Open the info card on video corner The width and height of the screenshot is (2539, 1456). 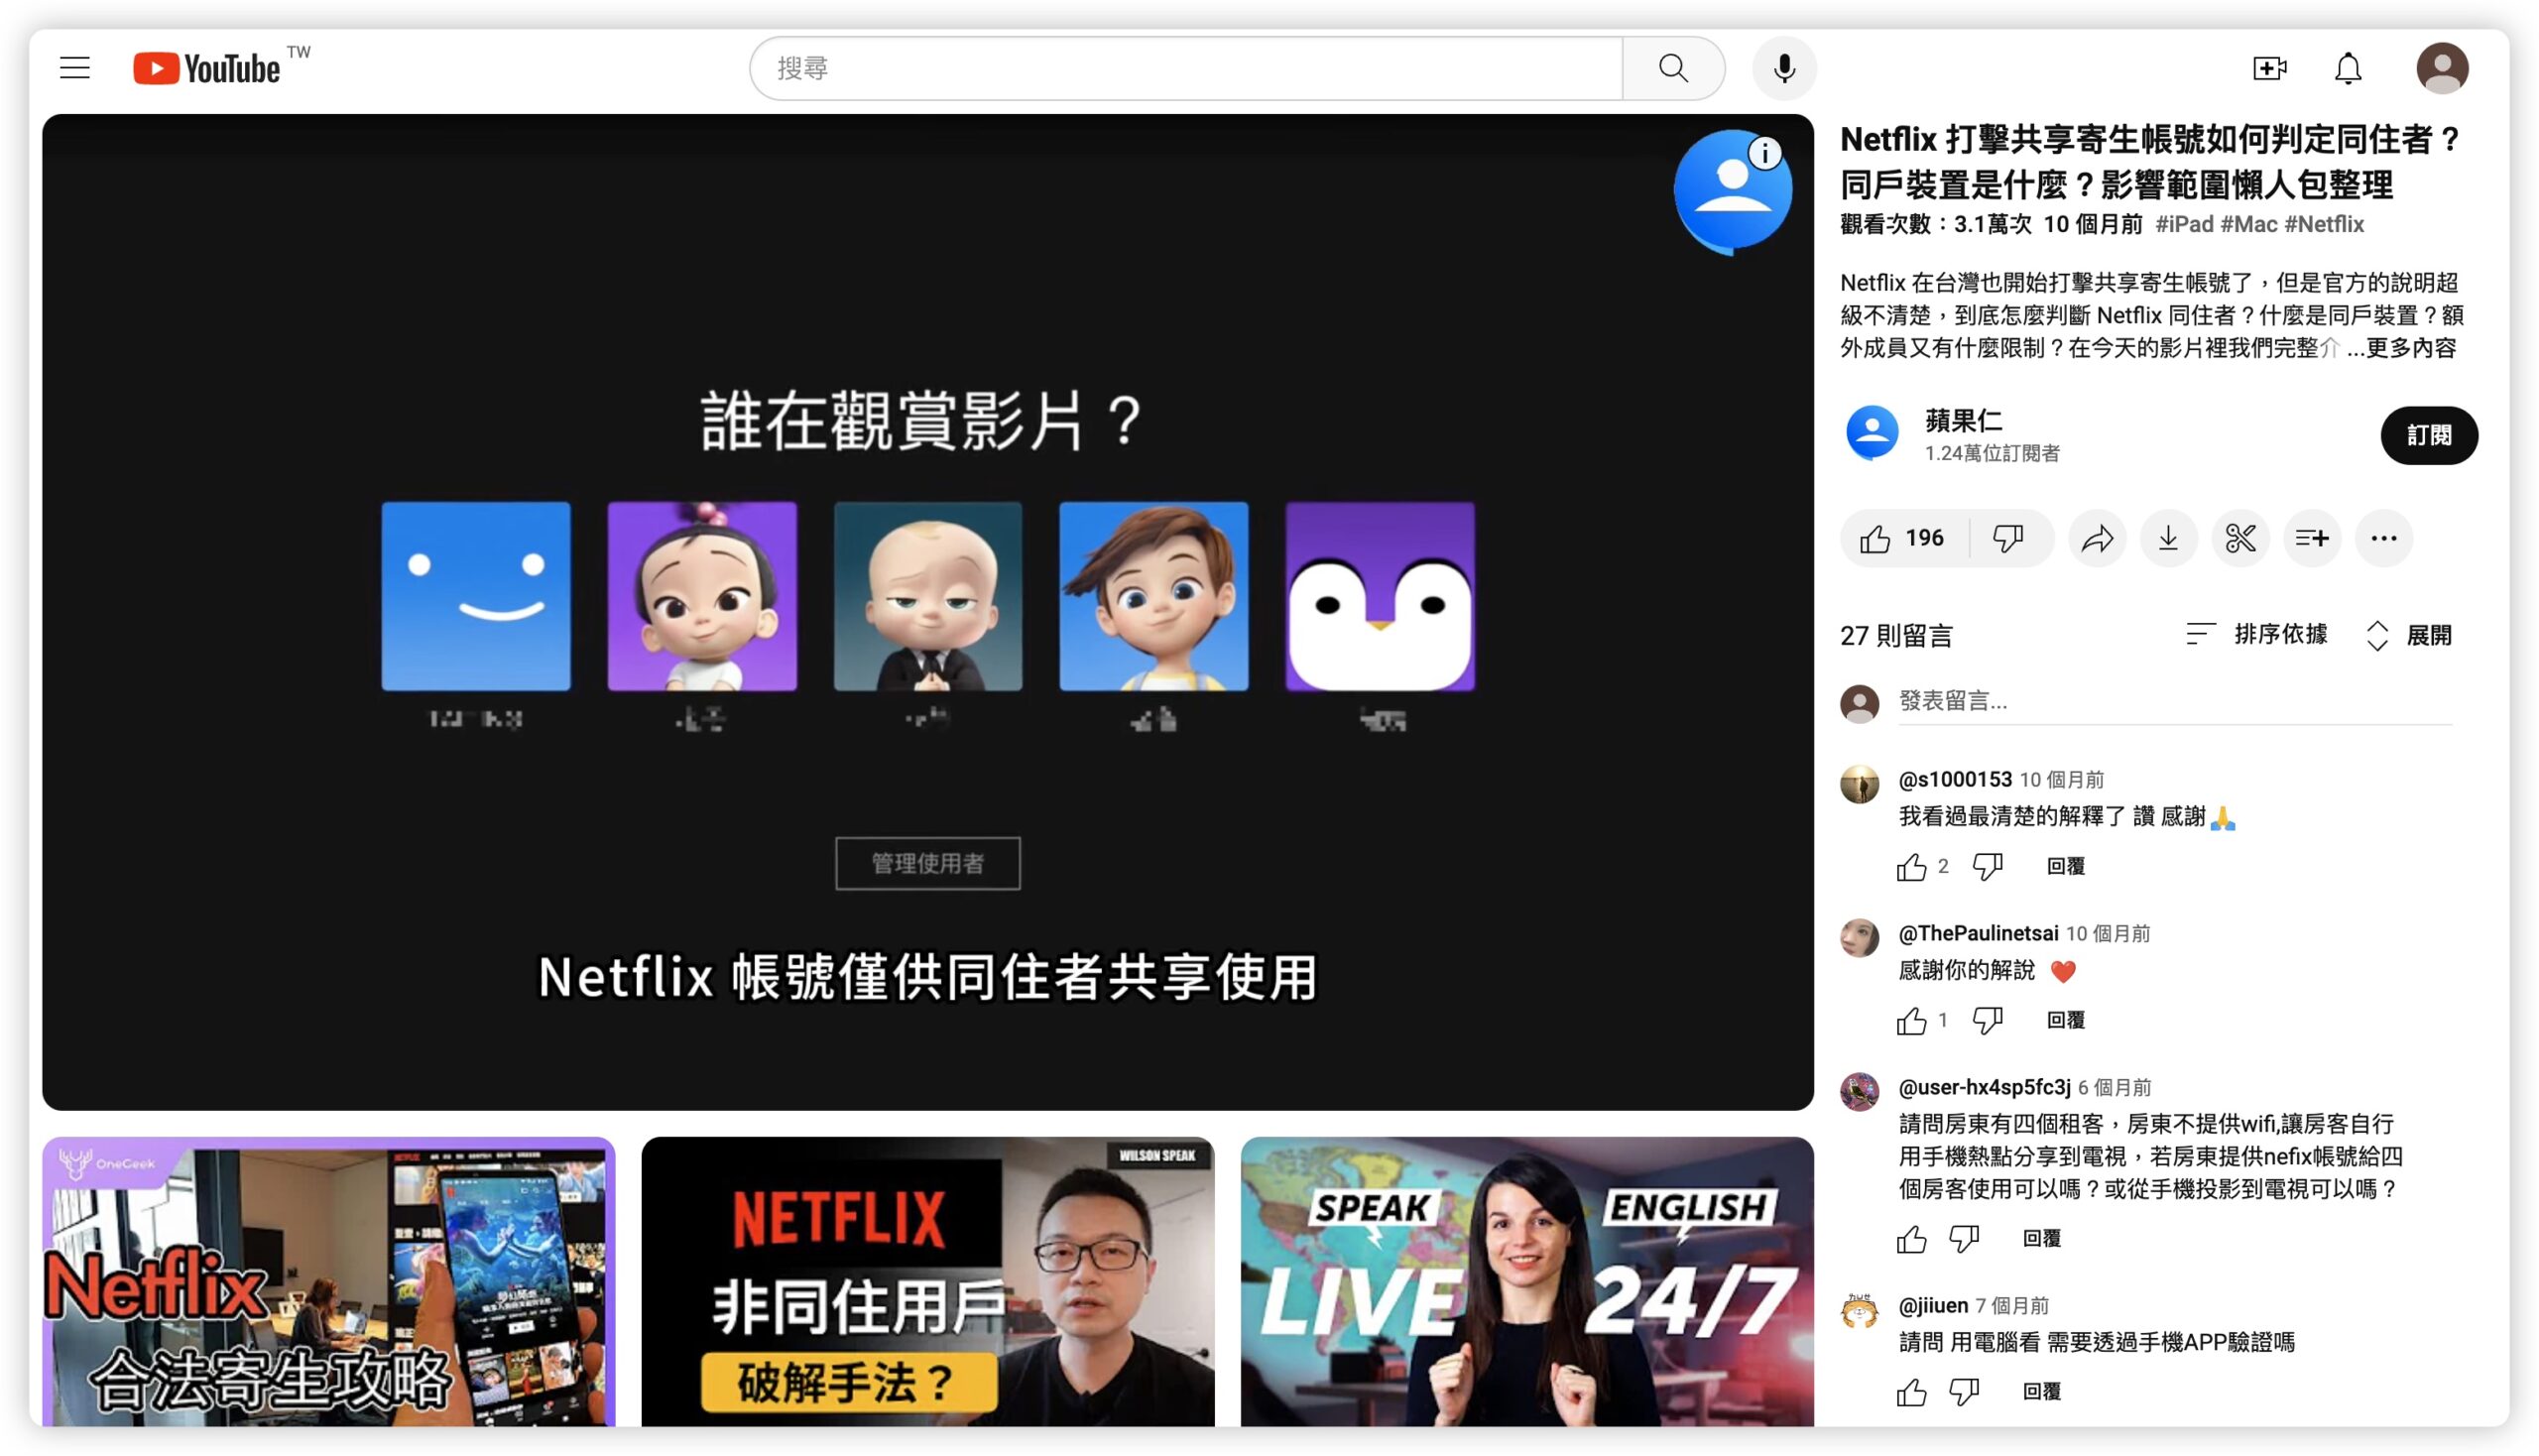[1764, 153]
